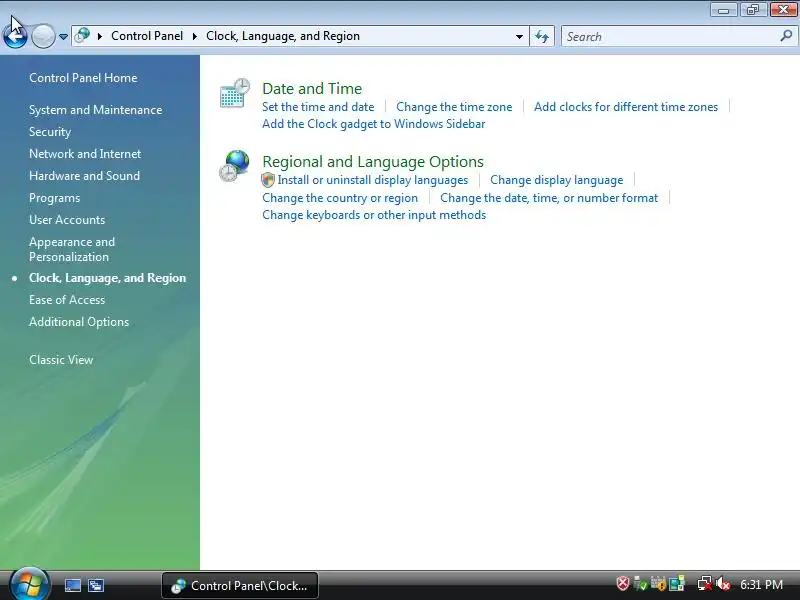Image resolution: width=800 pixels, height=600 pixels.
Task: Switch to Classic View
Action: point(61,360)
